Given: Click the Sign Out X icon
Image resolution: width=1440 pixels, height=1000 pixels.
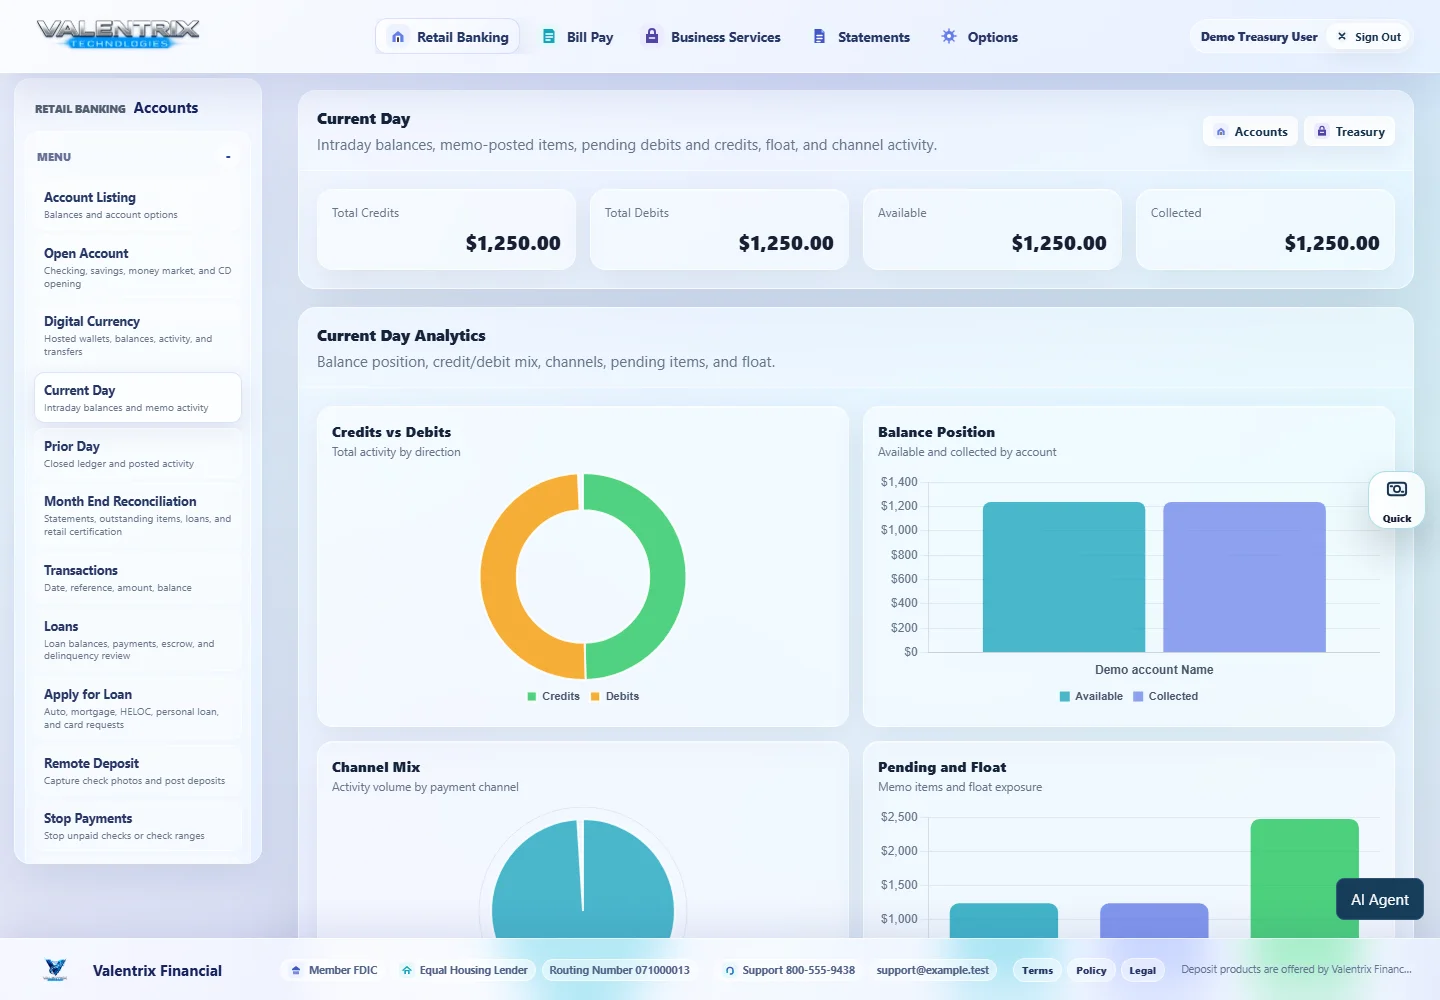Looking at the screenshot, I should click(1342, 36).
